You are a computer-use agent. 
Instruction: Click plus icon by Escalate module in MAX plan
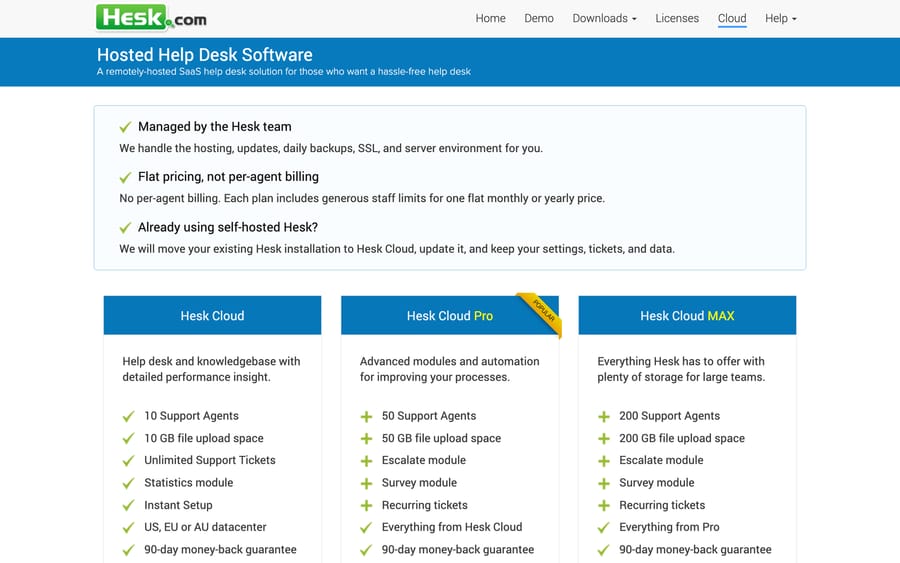click(604, 461)
